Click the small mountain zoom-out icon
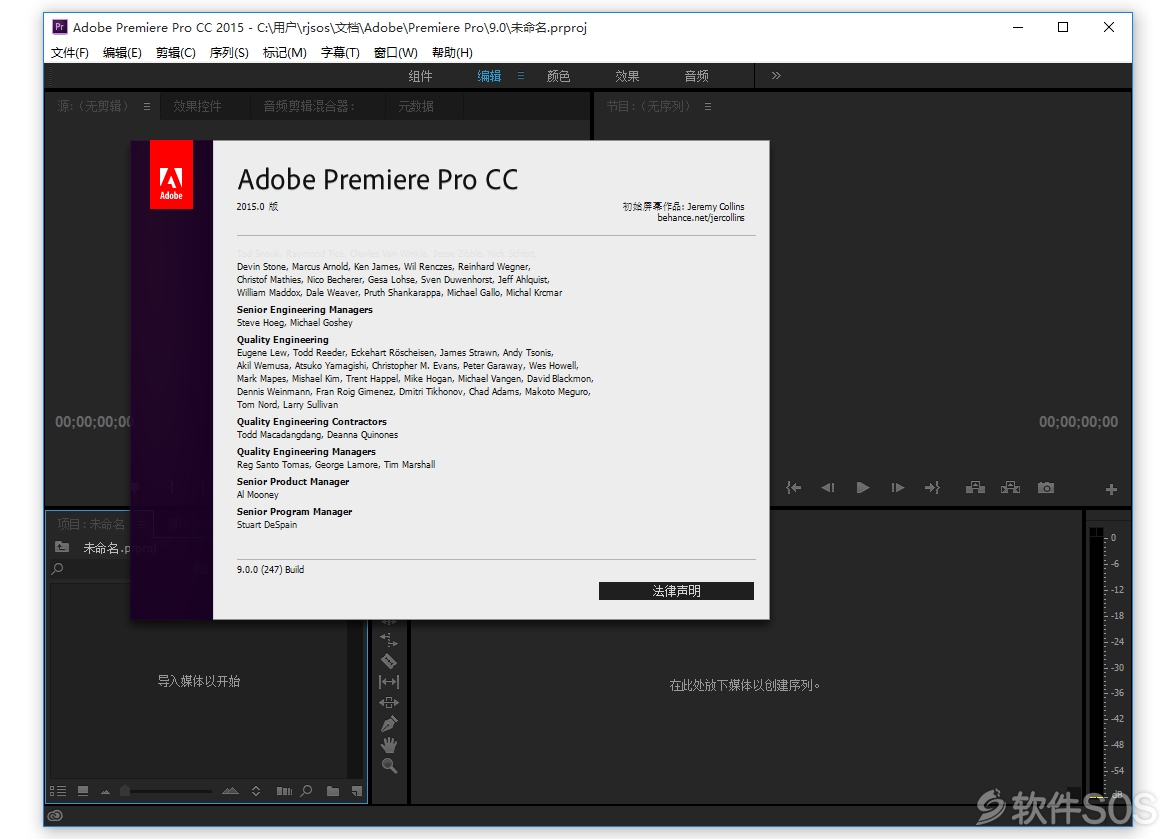1174x839 pixels. [106, 792]
